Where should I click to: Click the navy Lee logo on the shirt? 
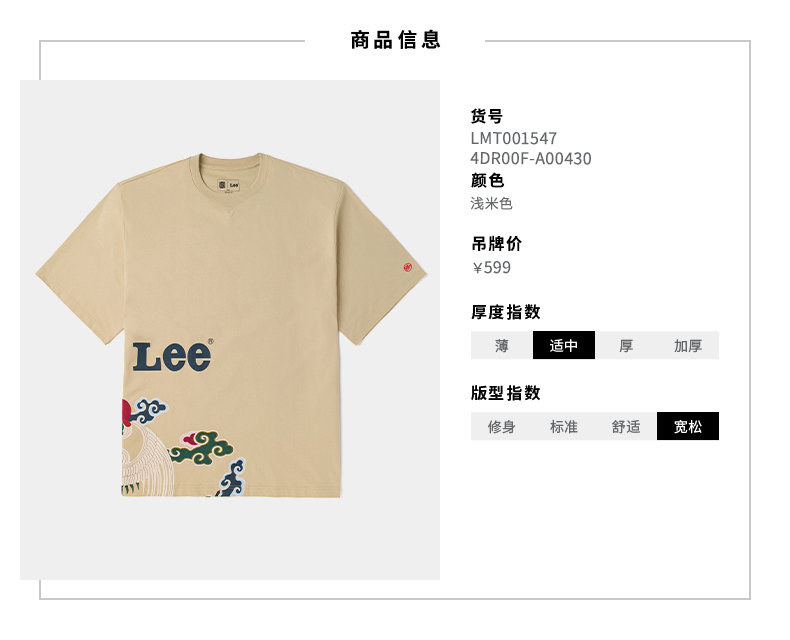coord(172,357)
